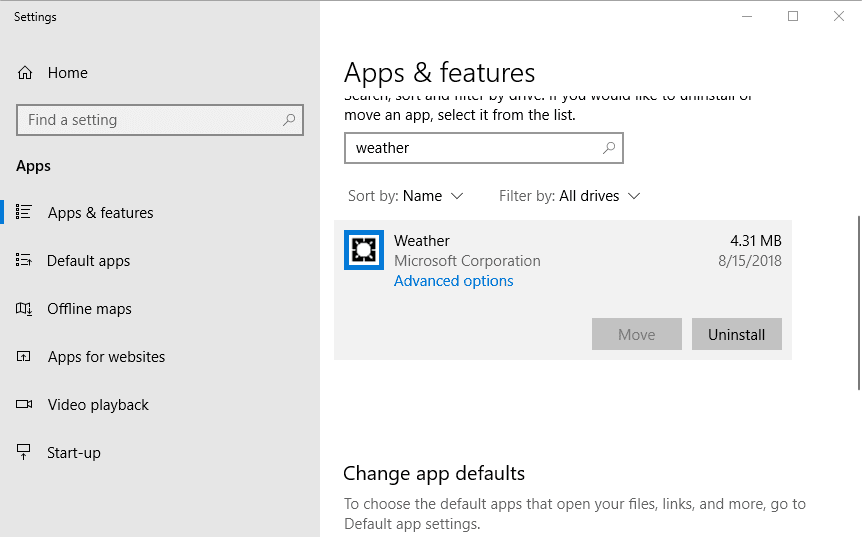Click the Apps for websites icon
The image size is (862, 537).
24,356
